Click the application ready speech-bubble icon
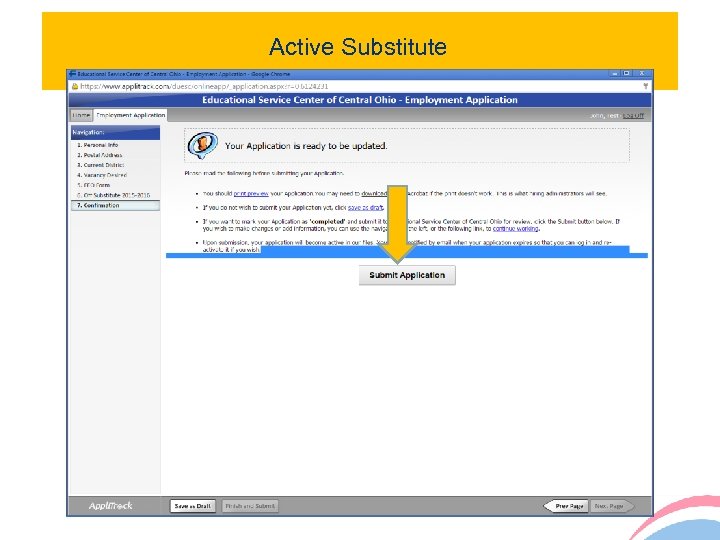The height and width of the screenshot is (540, 720). pos(202,145)
